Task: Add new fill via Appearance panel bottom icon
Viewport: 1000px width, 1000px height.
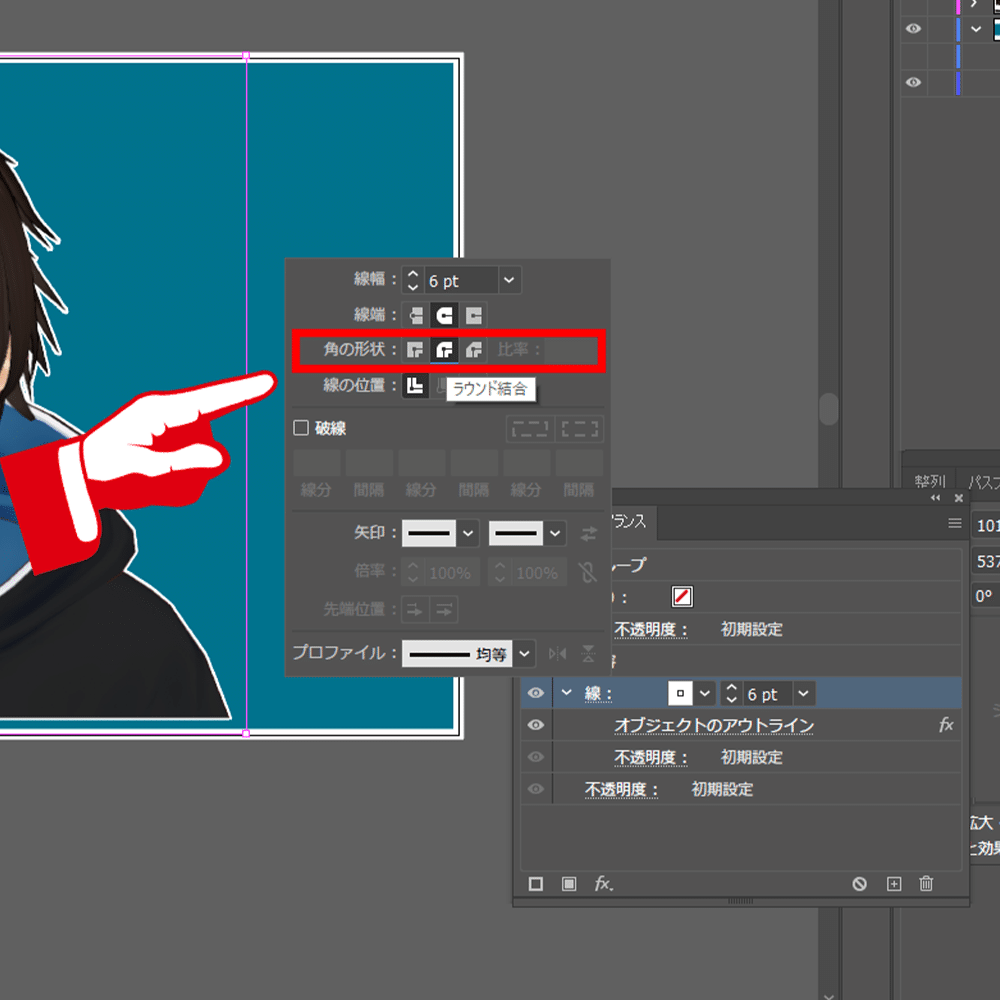Action: coord(569,884)
